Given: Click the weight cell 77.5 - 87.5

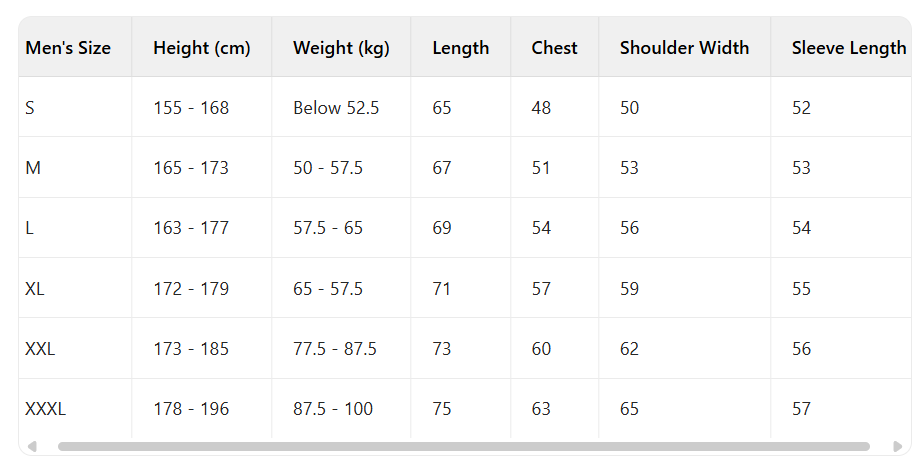Looking at the screenshot, I should (x=335, y=349).
